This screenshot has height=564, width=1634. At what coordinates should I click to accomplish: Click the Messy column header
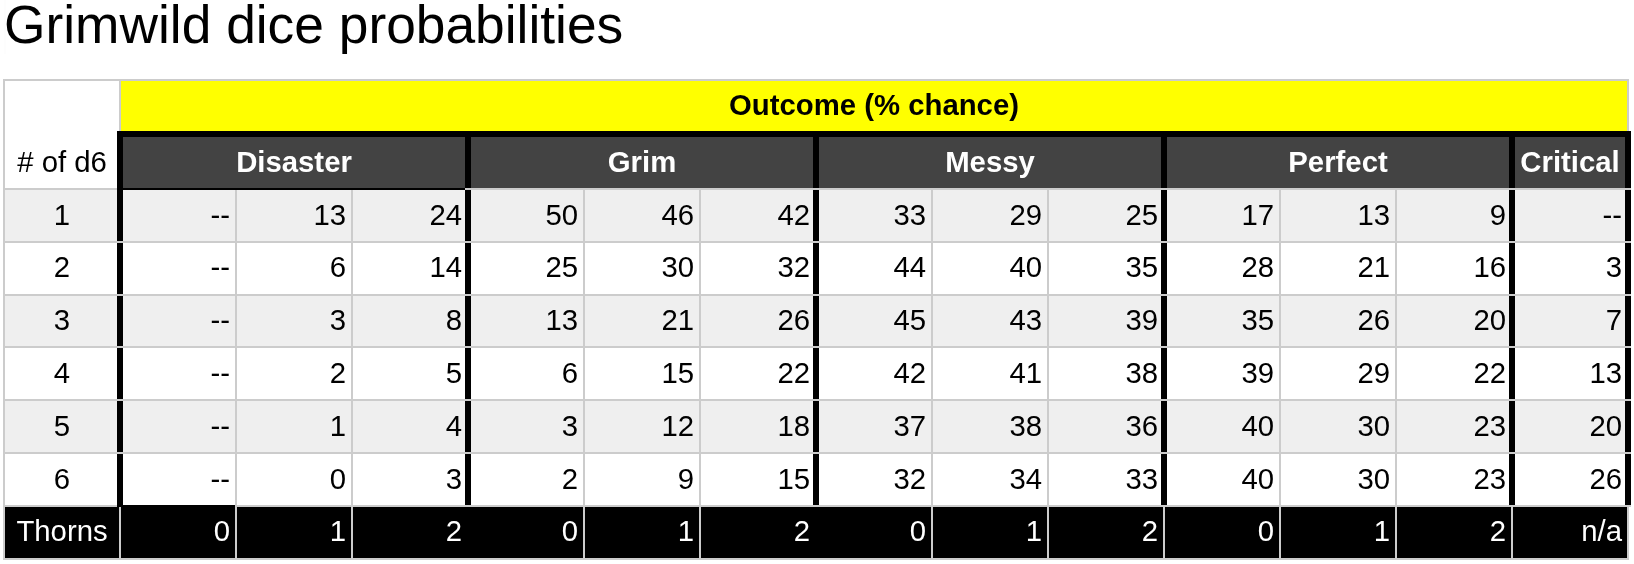tap(989, 162)
